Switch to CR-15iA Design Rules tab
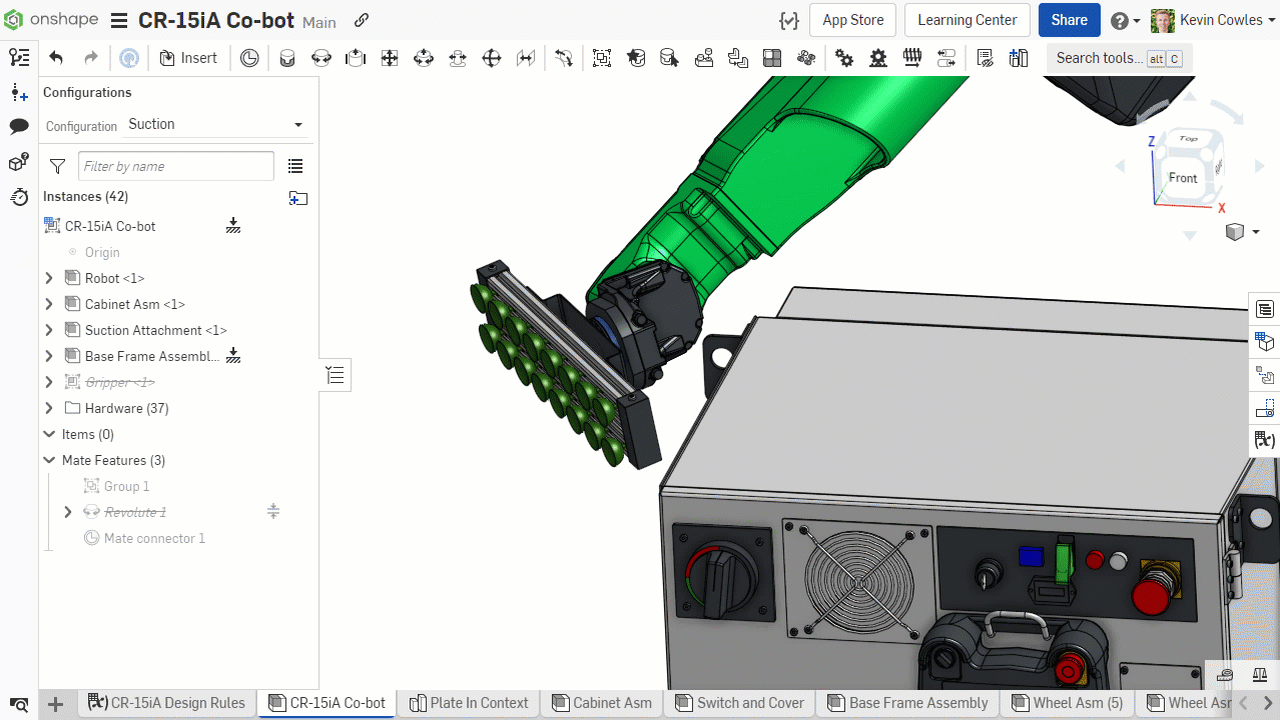 coord(167,703)
